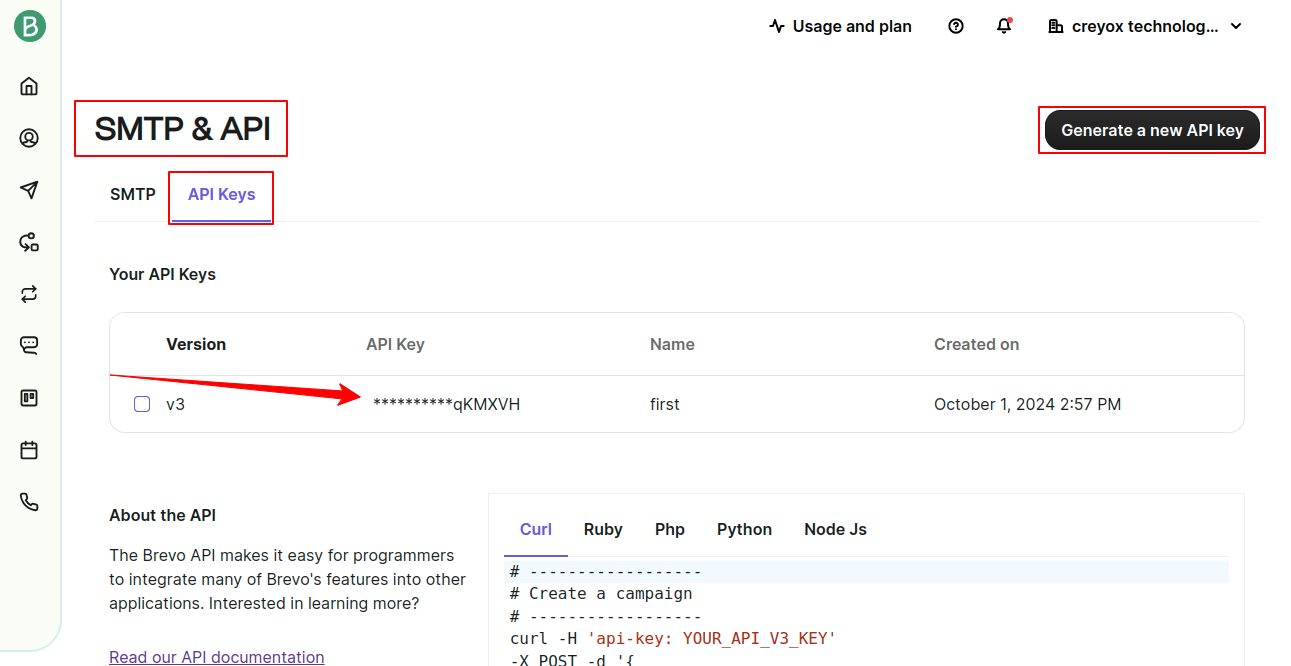Viewport: 1291px width, 666px height.
Task: Open the Home icon in sidebar
Action: [x=29, y=86]
